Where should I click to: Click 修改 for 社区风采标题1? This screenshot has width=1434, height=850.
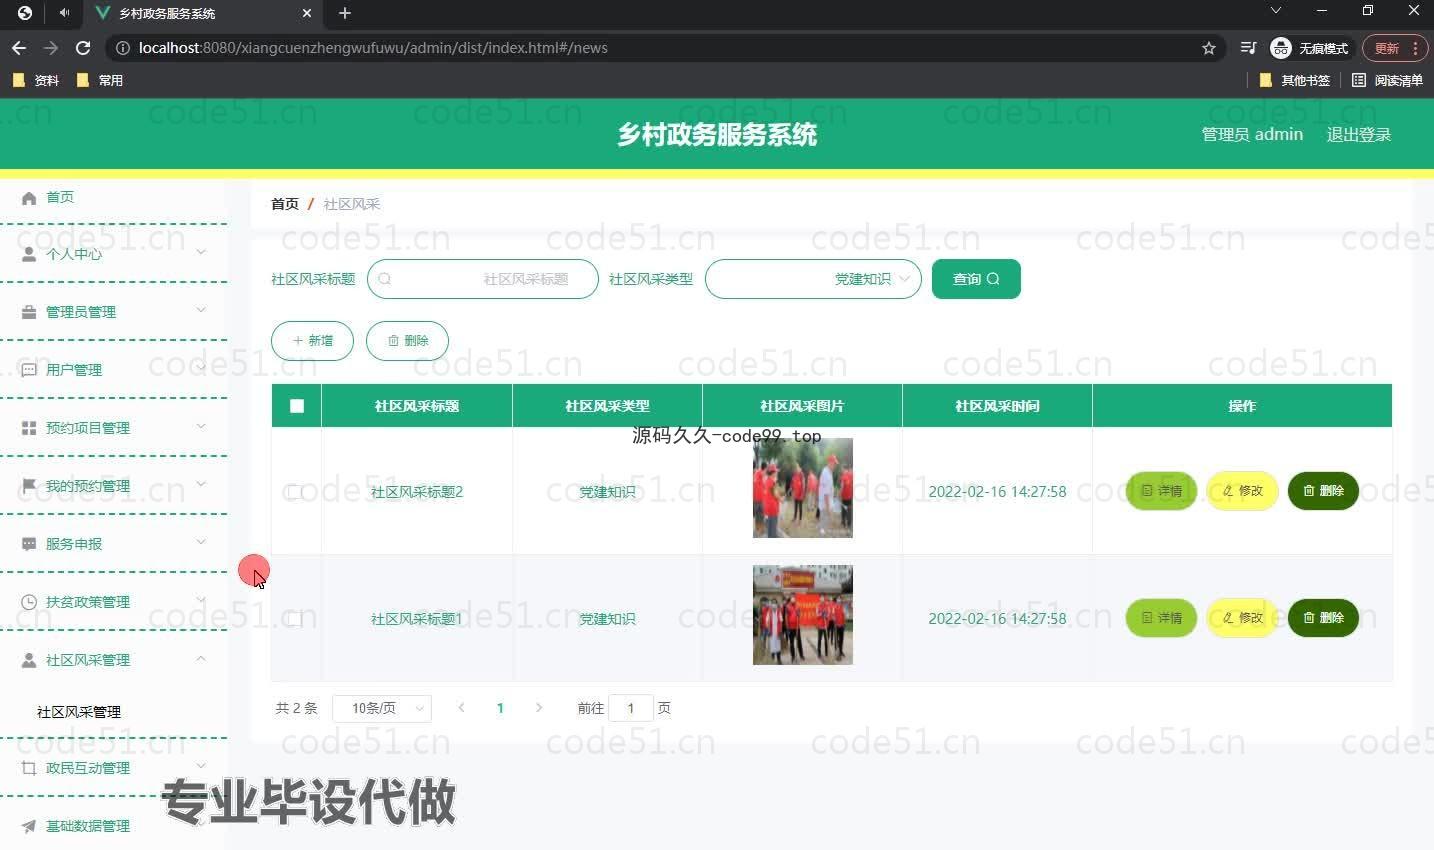[1243, 618]
